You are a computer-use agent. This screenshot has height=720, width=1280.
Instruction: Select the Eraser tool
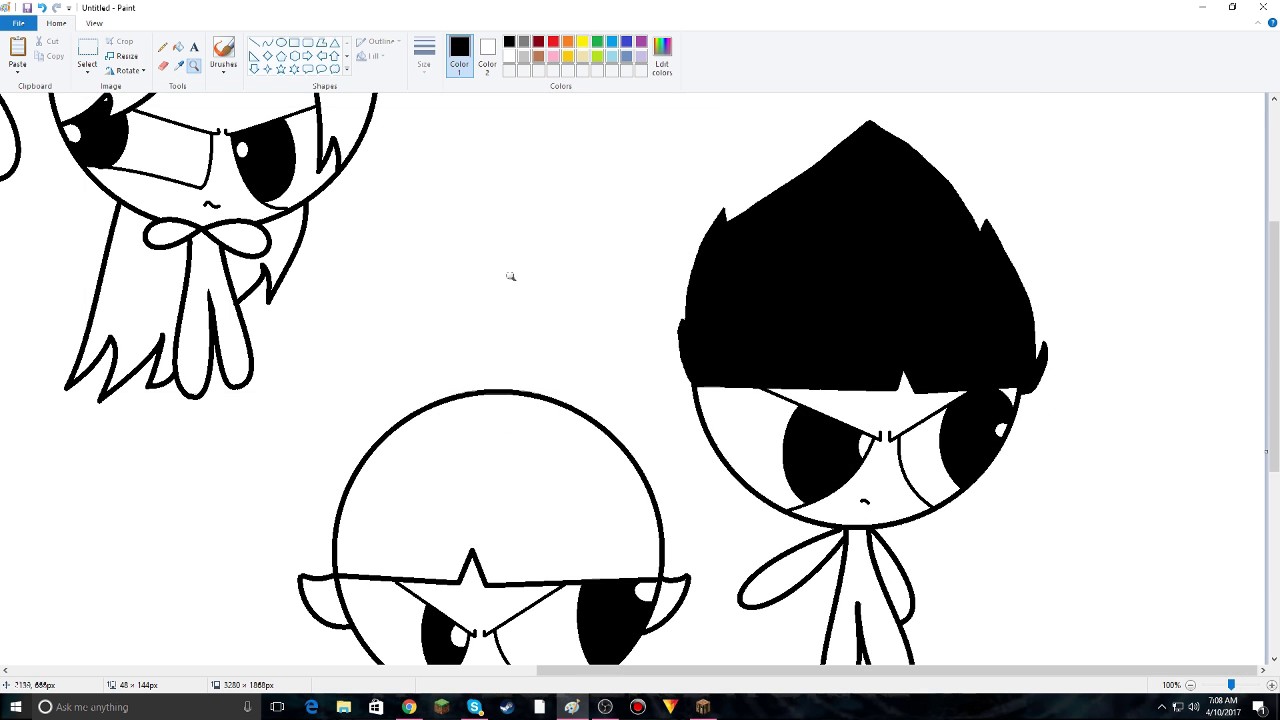tap(163, 66)
